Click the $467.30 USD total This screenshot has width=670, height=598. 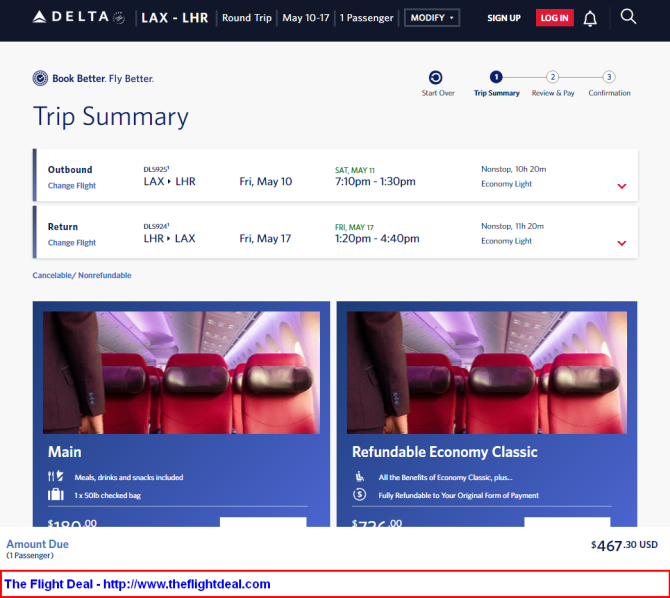pos(624,545)
